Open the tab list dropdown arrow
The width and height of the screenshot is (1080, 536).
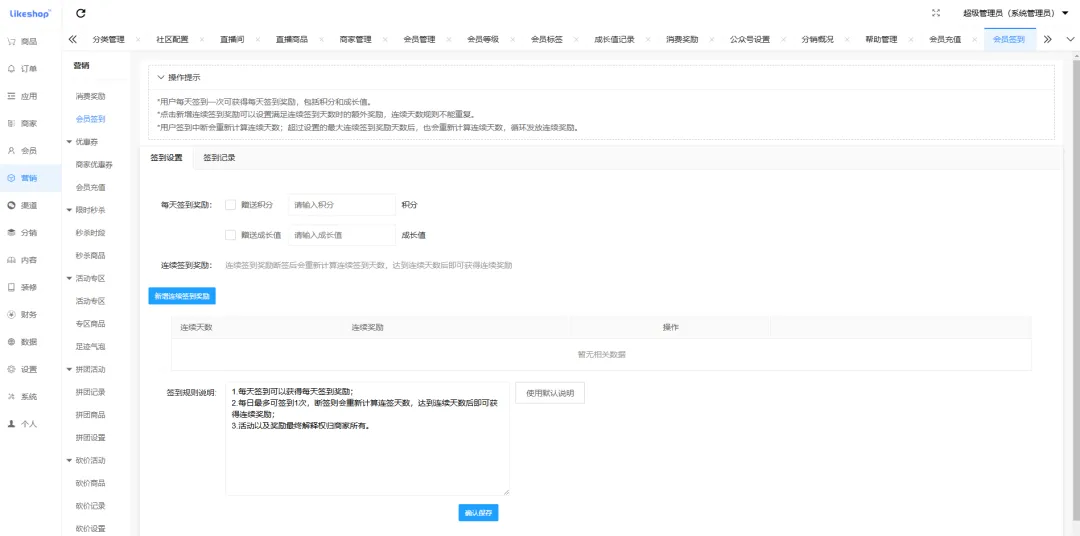(x=1070, y=39)
